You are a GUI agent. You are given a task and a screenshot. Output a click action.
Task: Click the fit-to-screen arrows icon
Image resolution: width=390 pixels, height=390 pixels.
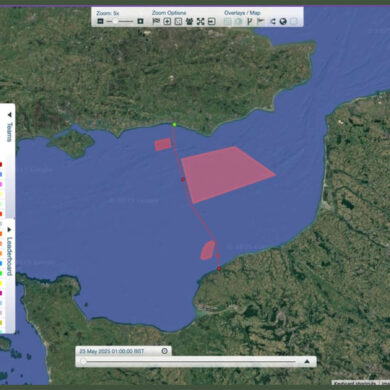pos(200,21)
